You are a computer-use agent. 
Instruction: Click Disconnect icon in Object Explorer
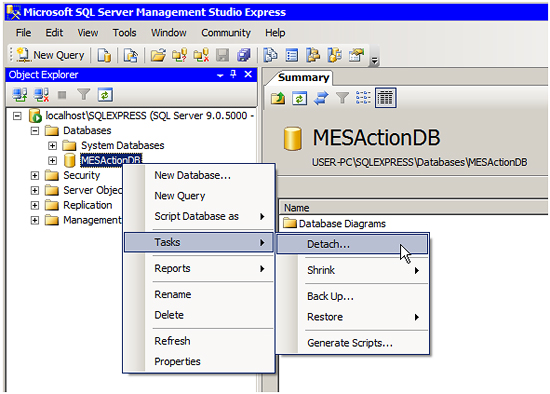click(41, 95)
